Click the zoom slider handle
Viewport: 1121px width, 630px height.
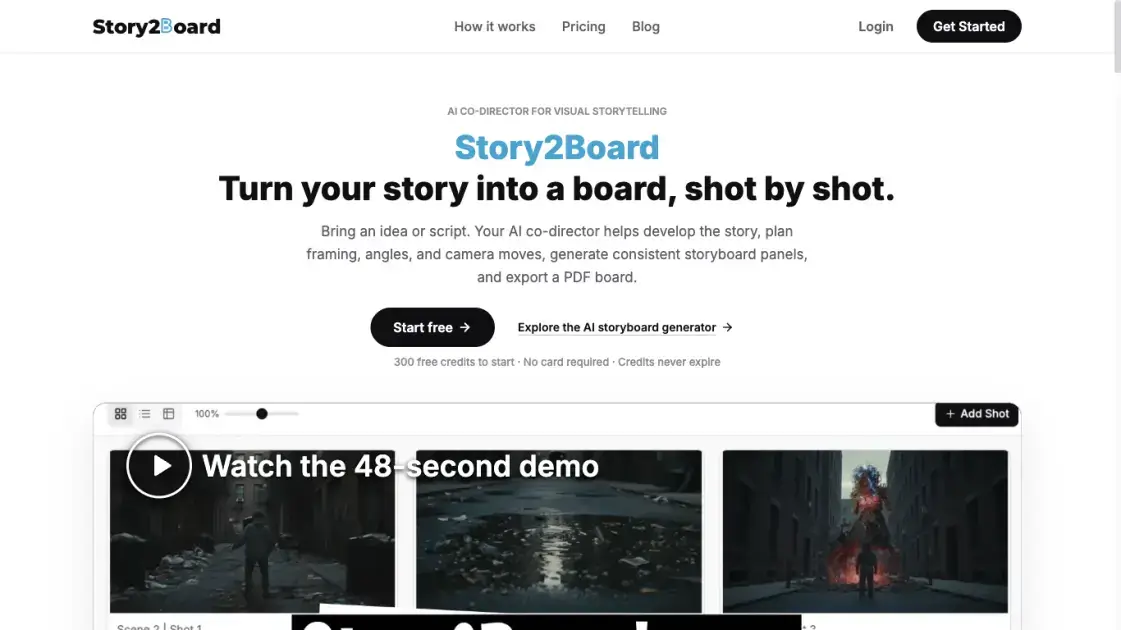[262, 414]
